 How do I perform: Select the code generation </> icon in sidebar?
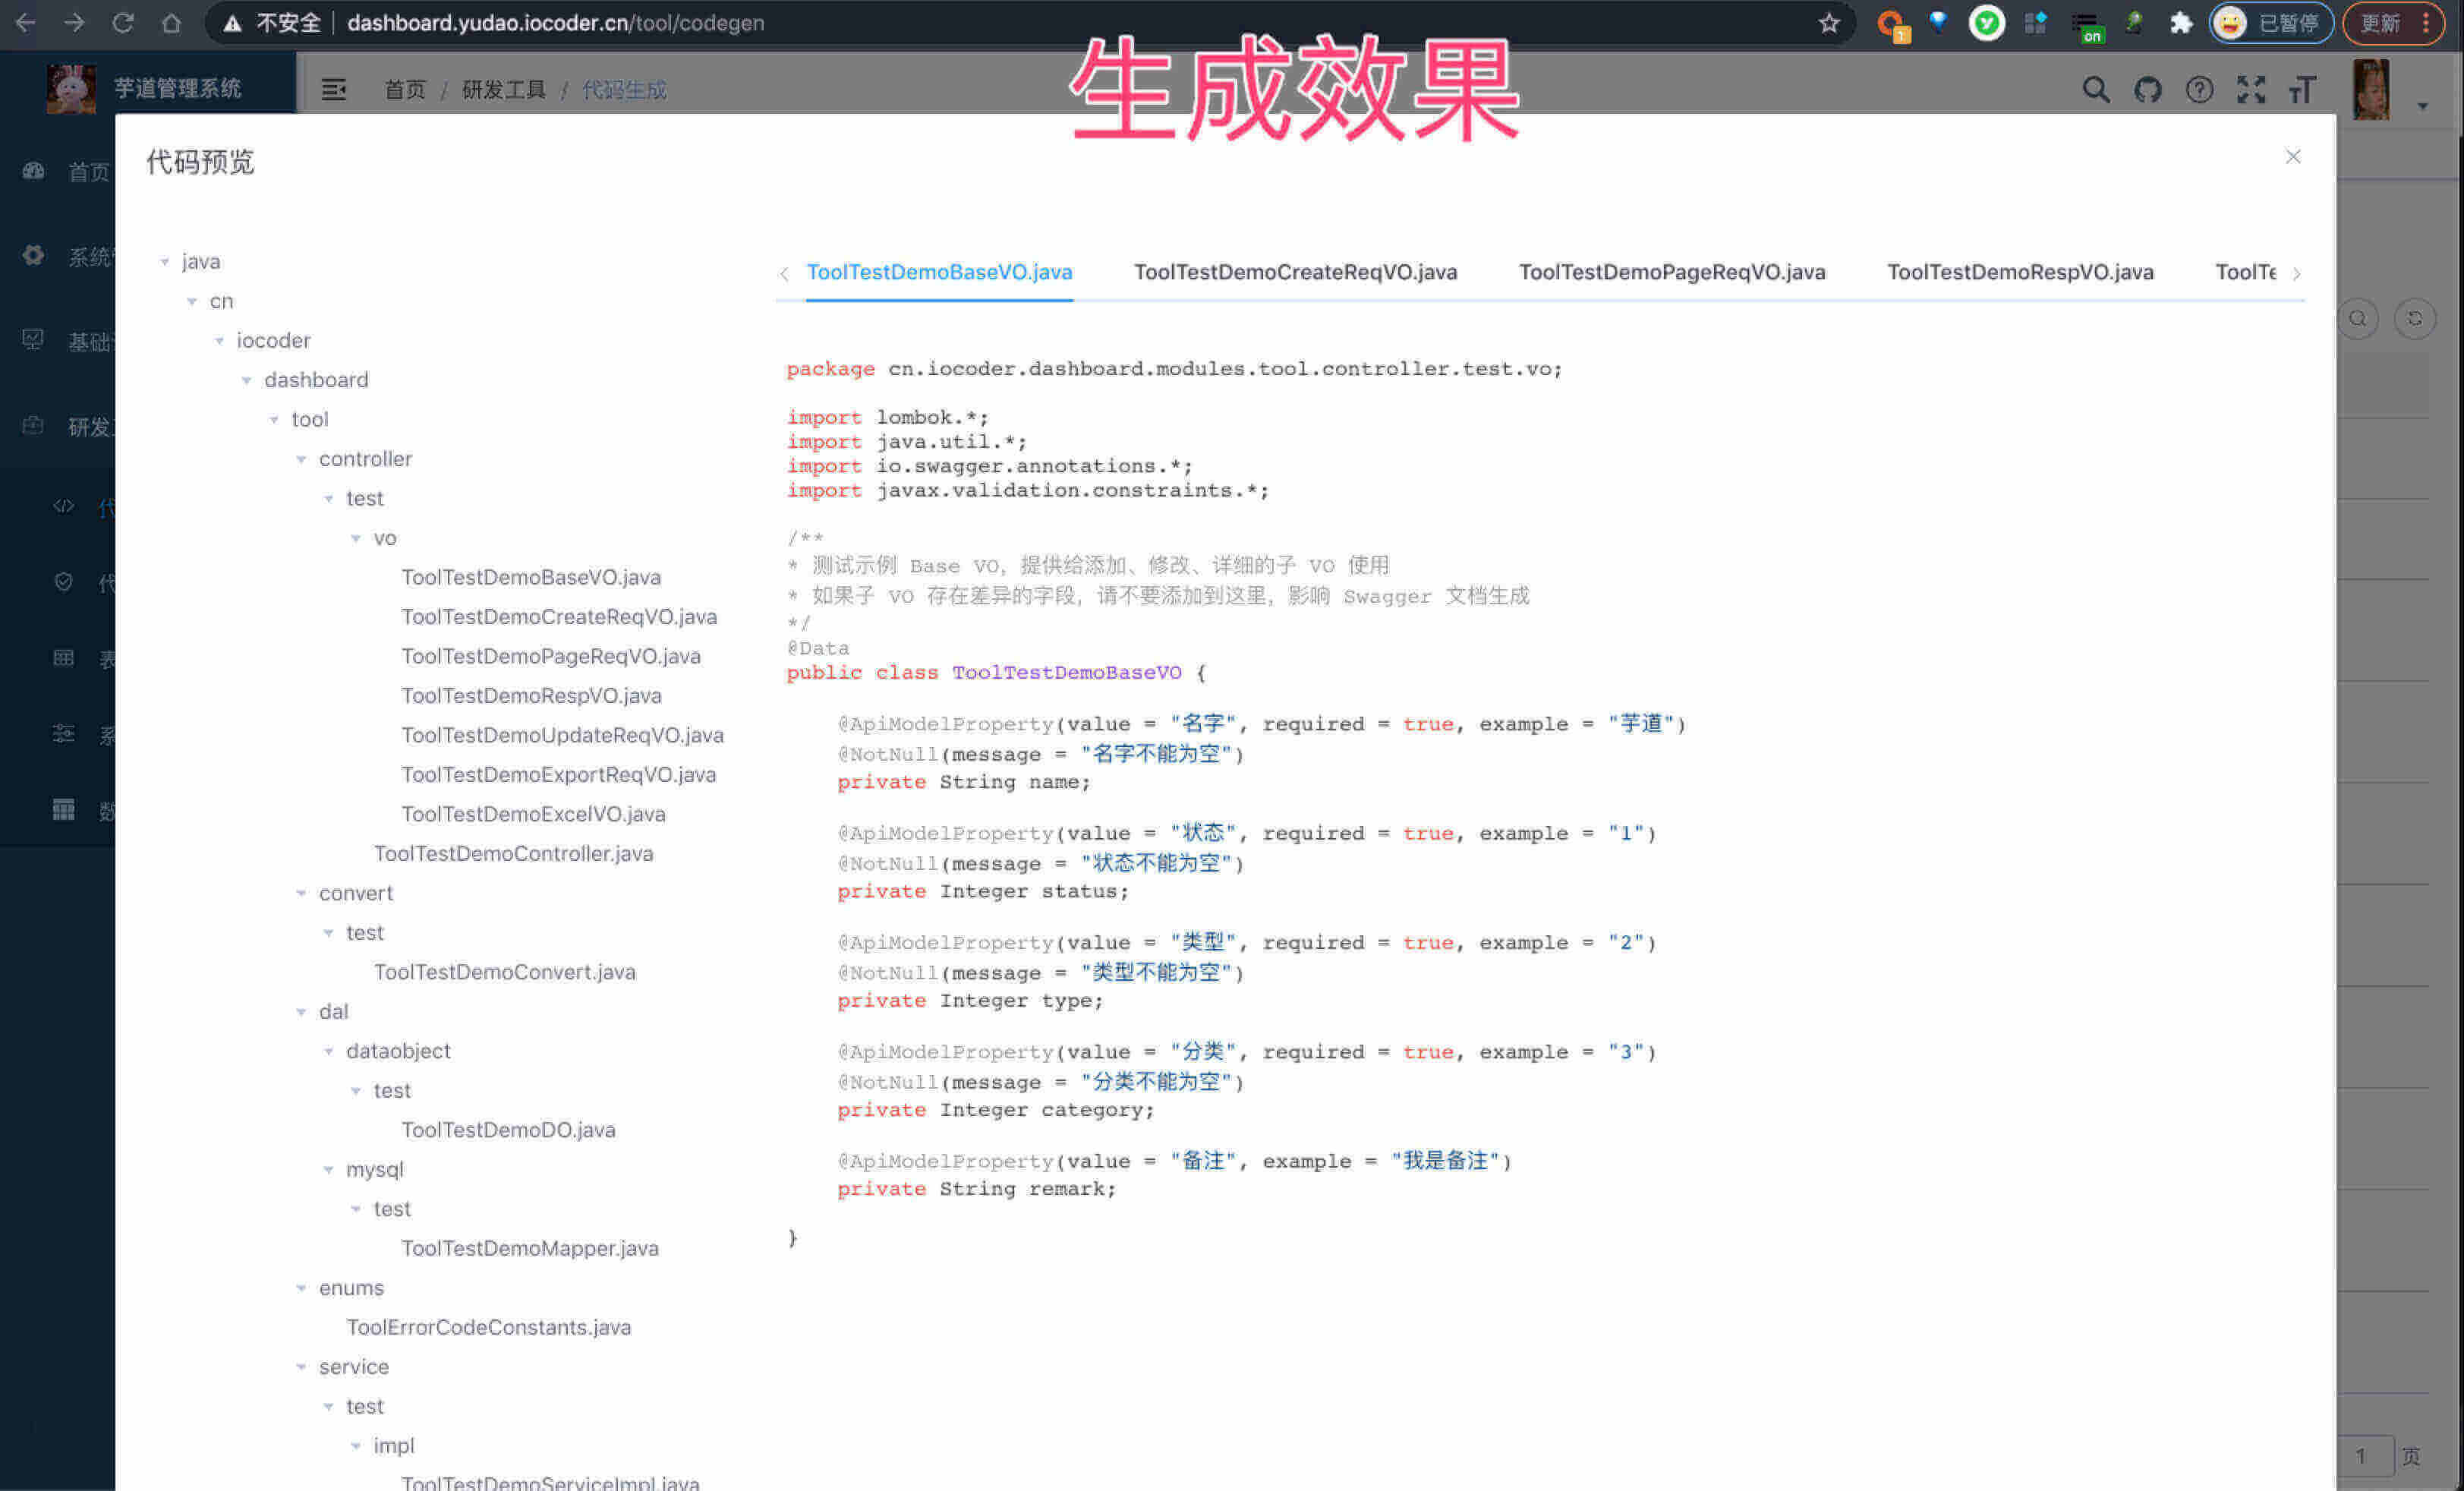point(62,507)
